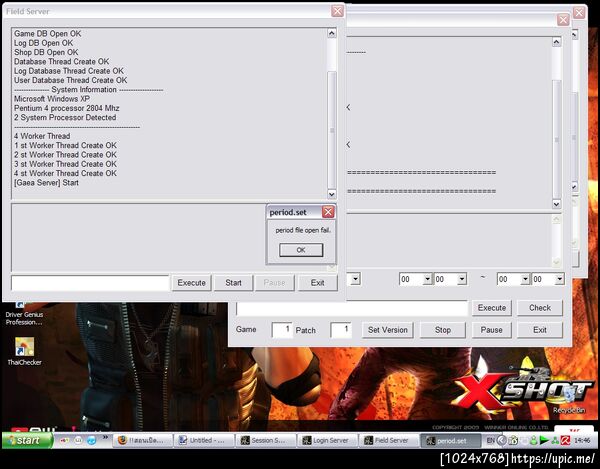Expand the quick launch chevron
Image resolution: width=600 pixels, height=469 pixels.
105,437
